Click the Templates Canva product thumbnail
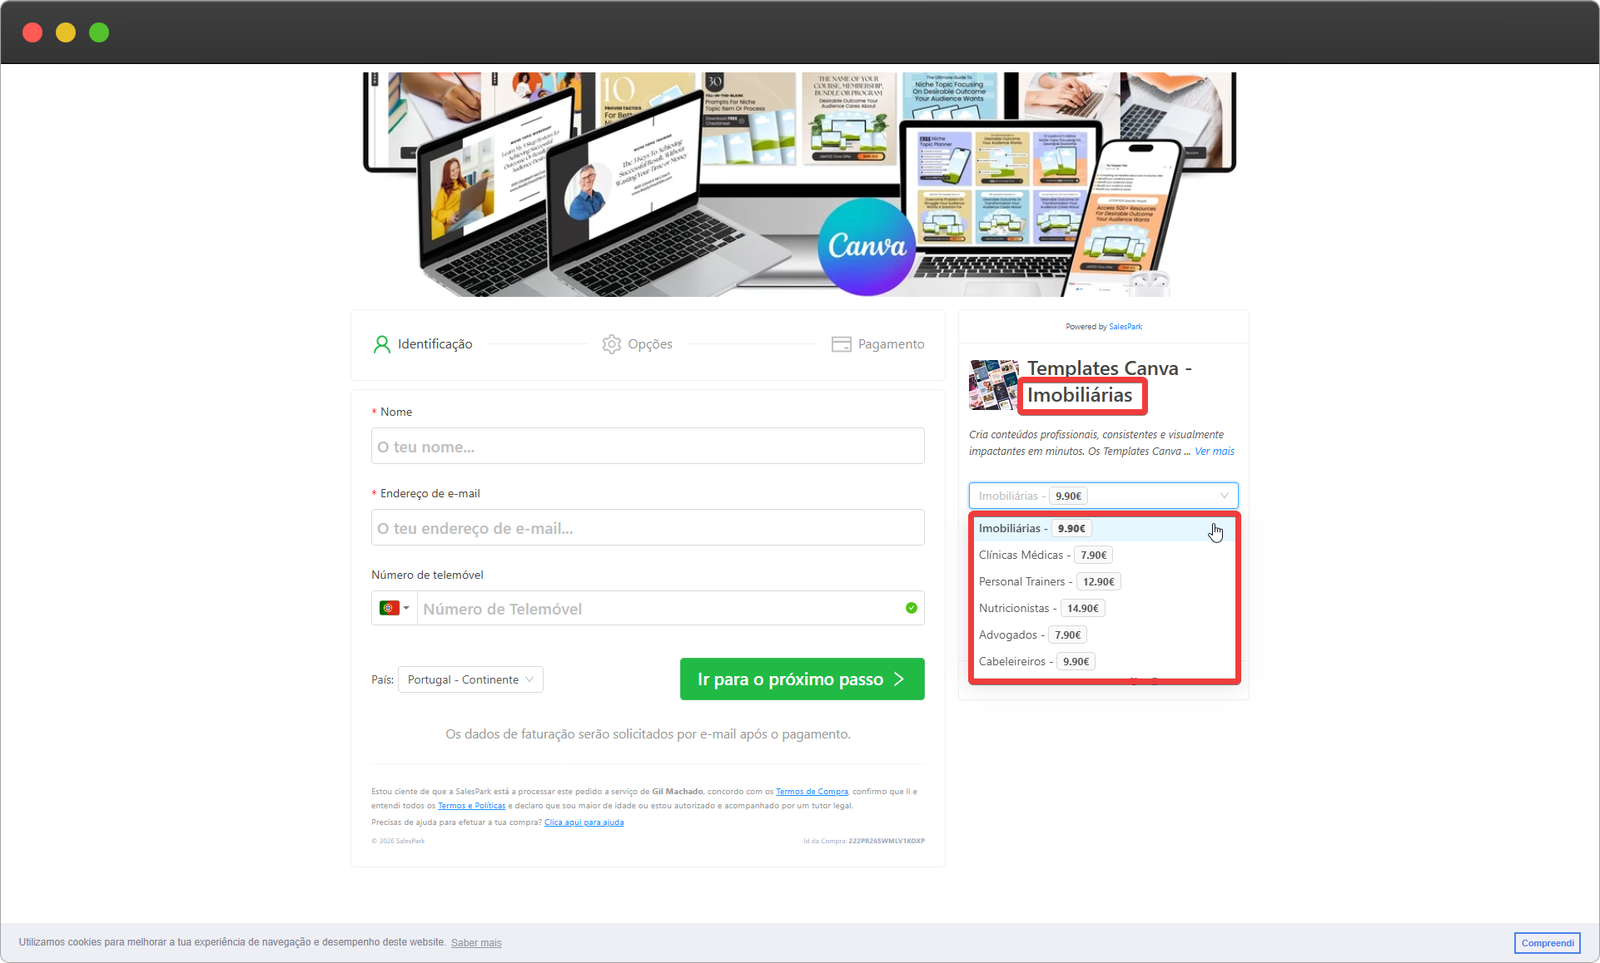1600x963 pixels. pos(993,385)
